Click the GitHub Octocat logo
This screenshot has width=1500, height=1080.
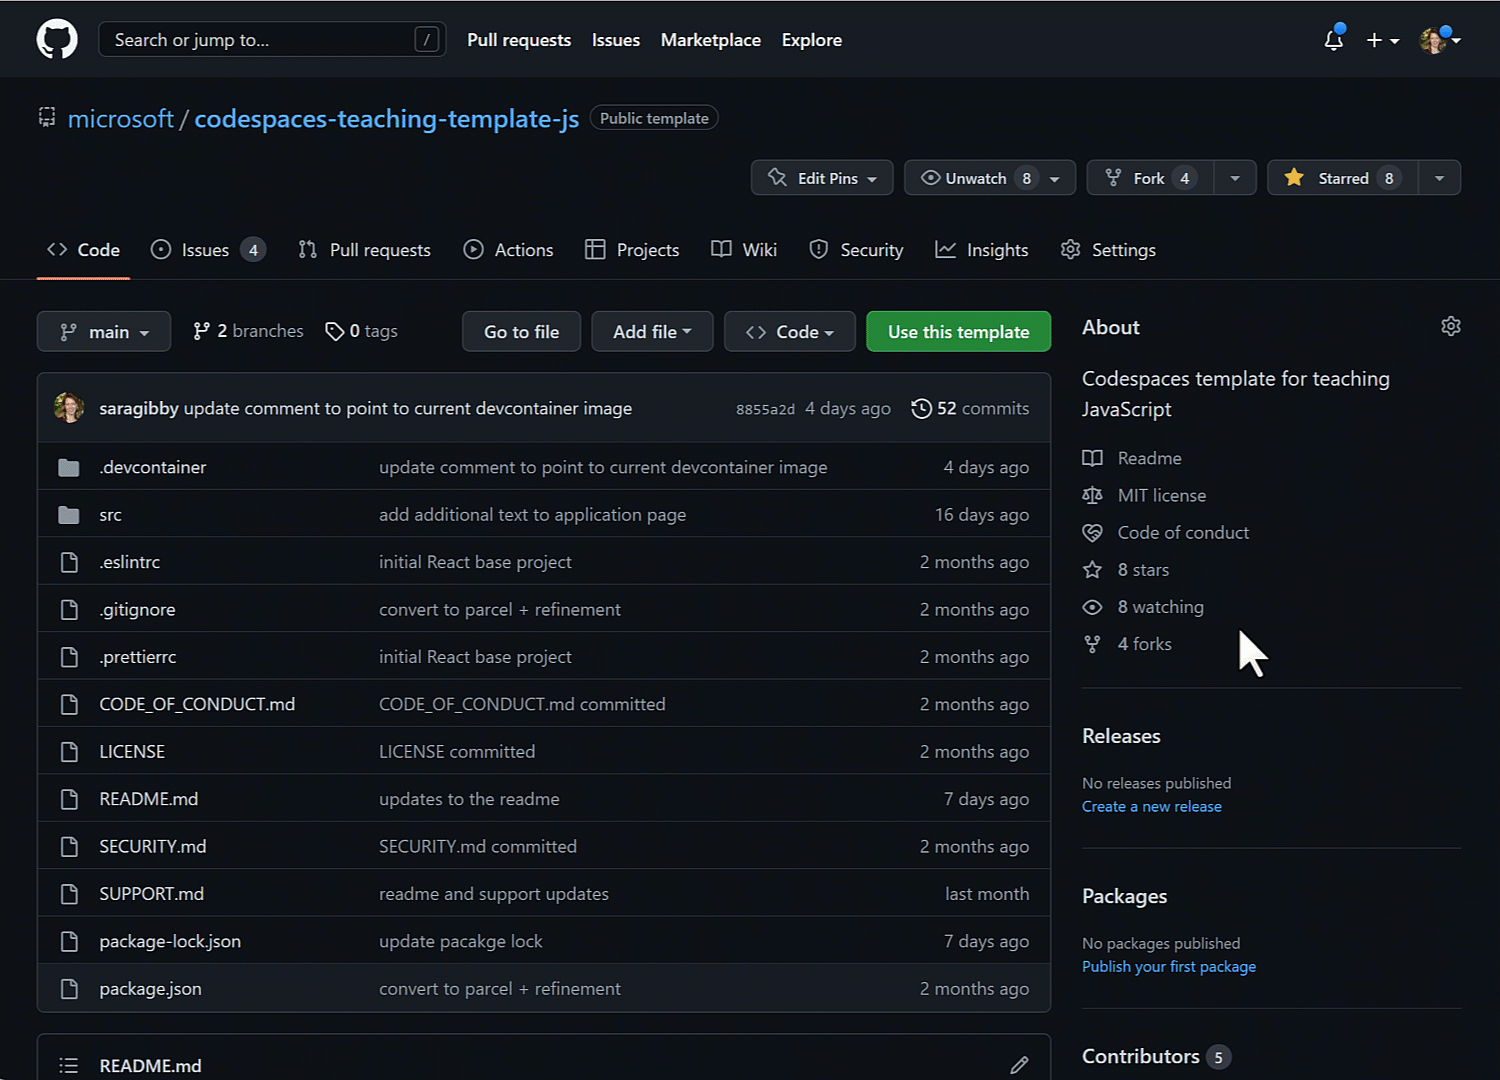tap(57, 40)
